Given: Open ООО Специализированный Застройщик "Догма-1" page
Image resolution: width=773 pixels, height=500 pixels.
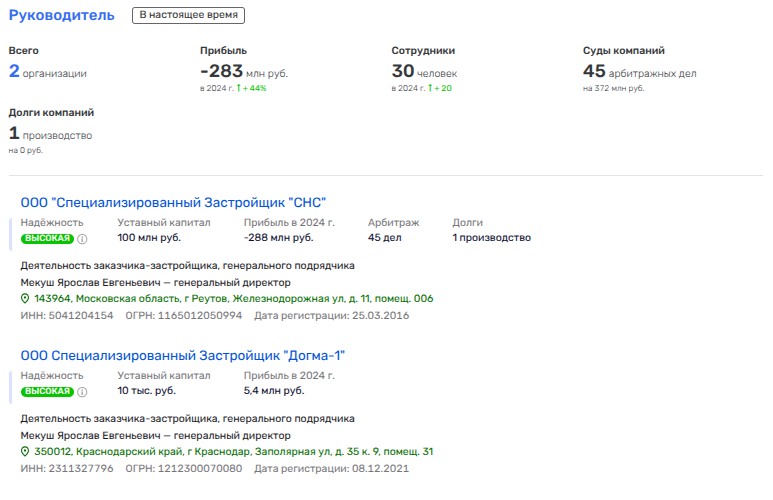Looking at the screenshot, I should (x=183, y=355).
